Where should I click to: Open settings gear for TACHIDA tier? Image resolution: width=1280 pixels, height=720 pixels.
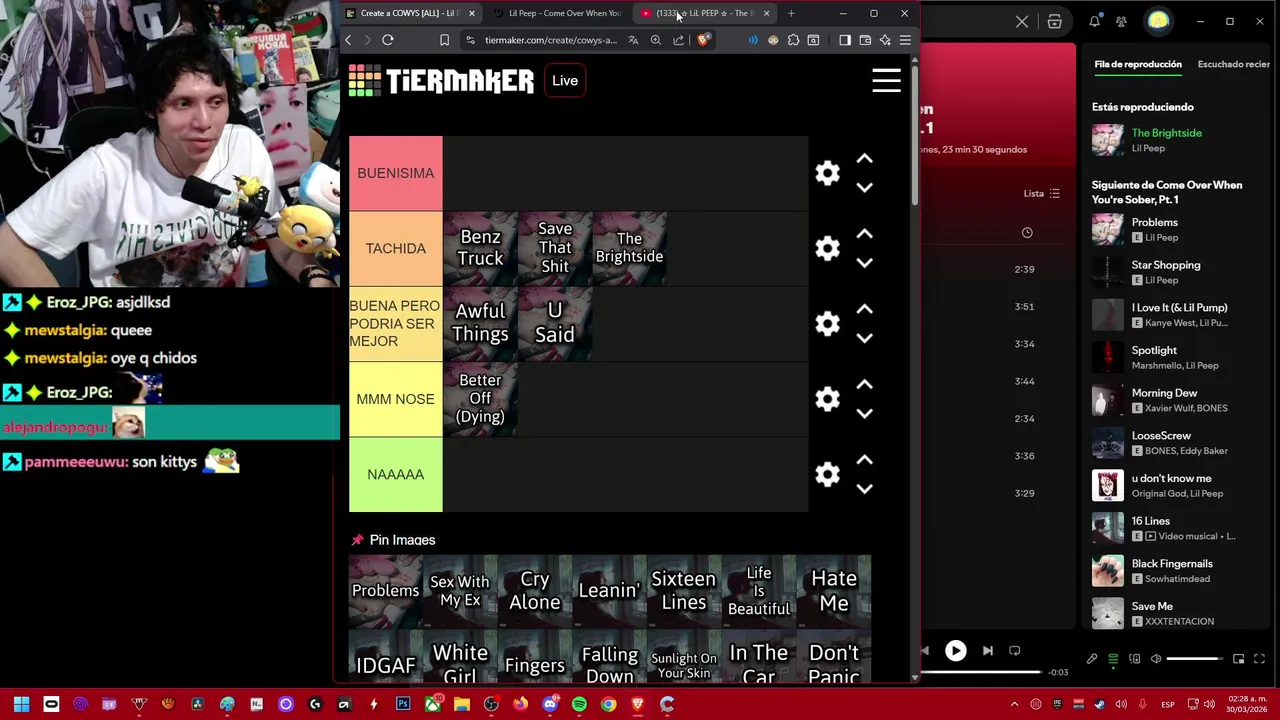[x=827, y=248]
